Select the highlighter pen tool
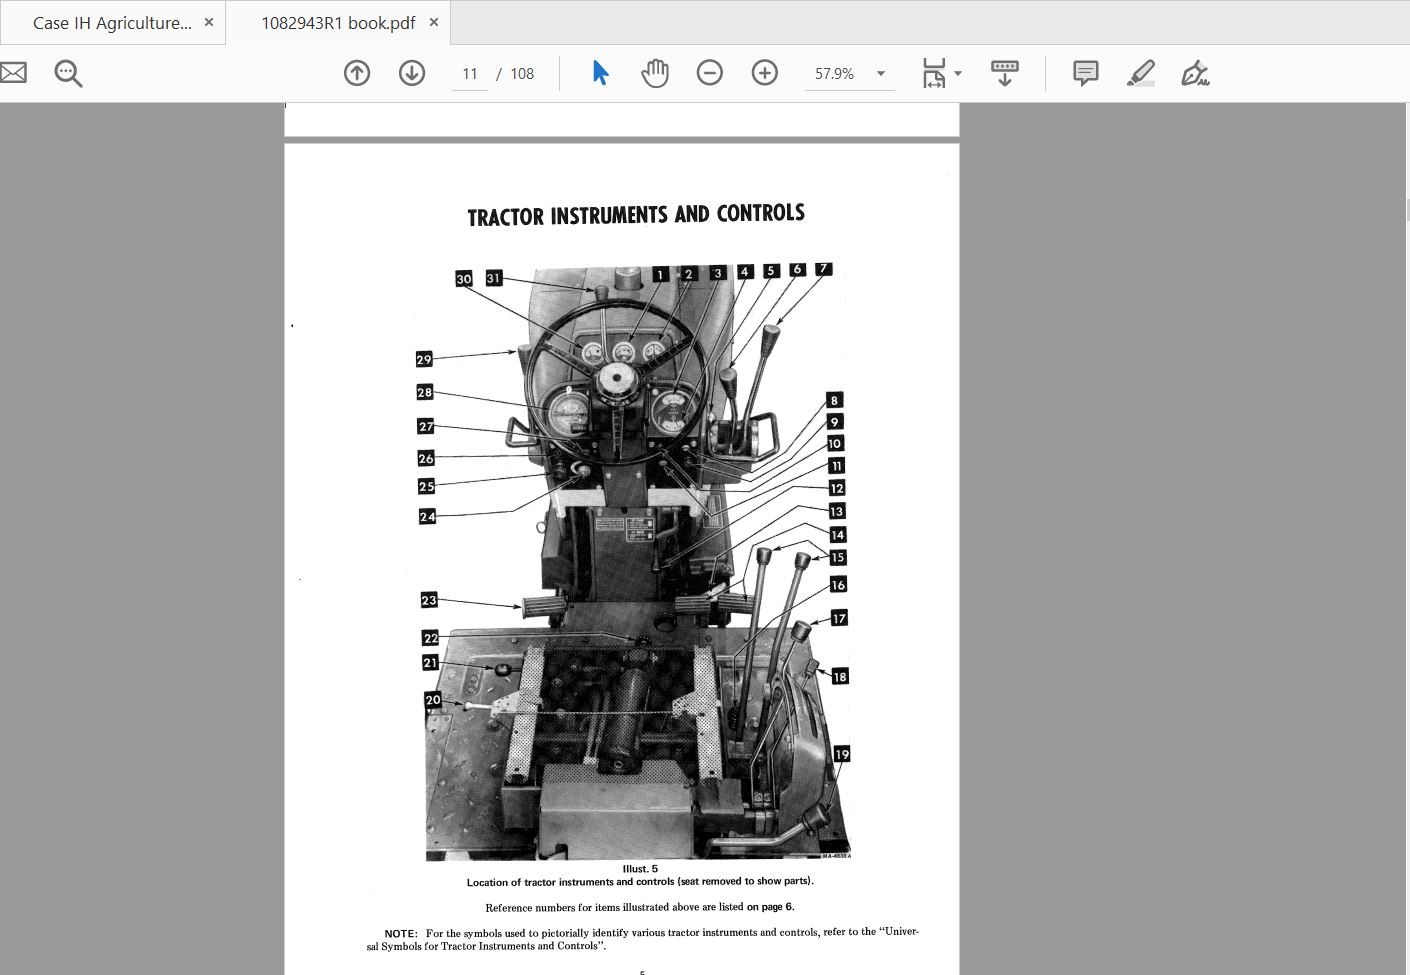The height and width of the screenshot is (975, 1410). [x=1141, y=73]
